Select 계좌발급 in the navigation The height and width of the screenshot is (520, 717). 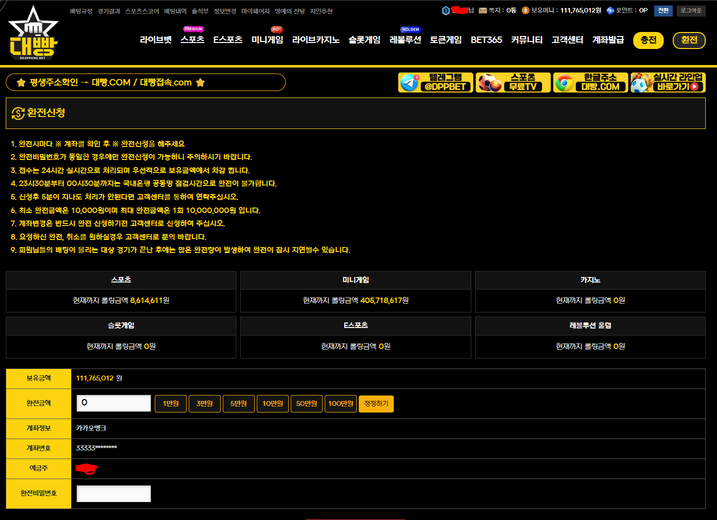click(x=608, y=40)
